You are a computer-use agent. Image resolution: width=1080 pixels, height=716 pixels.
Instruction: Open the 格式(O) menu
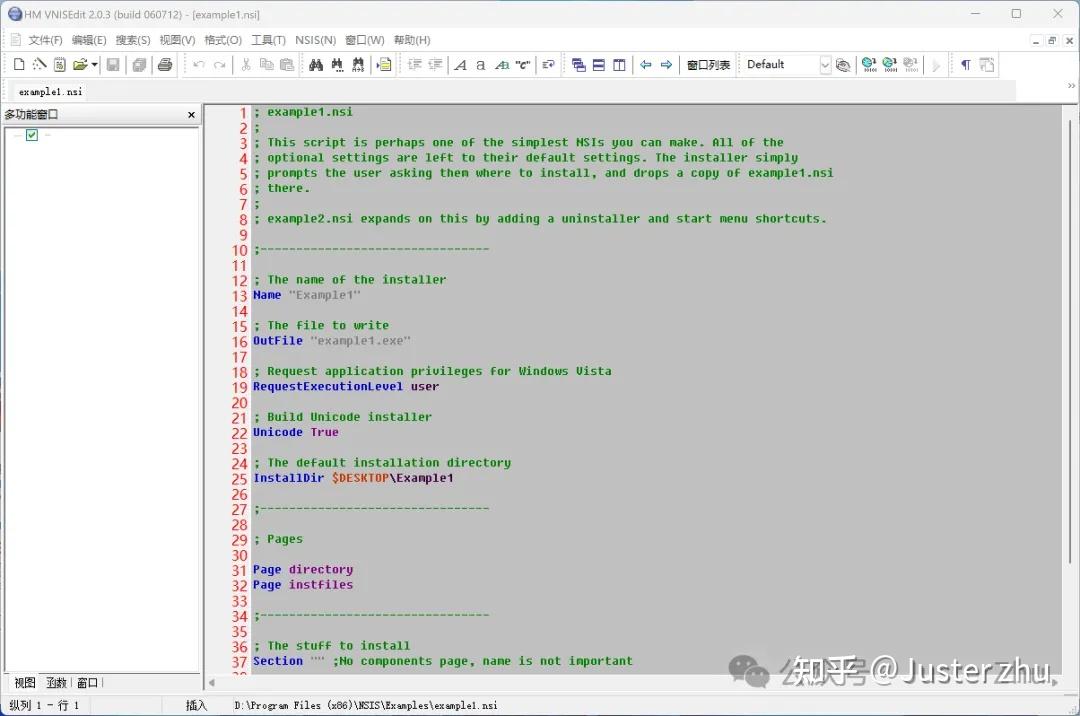pyautogui.click(x=223, y=40)
